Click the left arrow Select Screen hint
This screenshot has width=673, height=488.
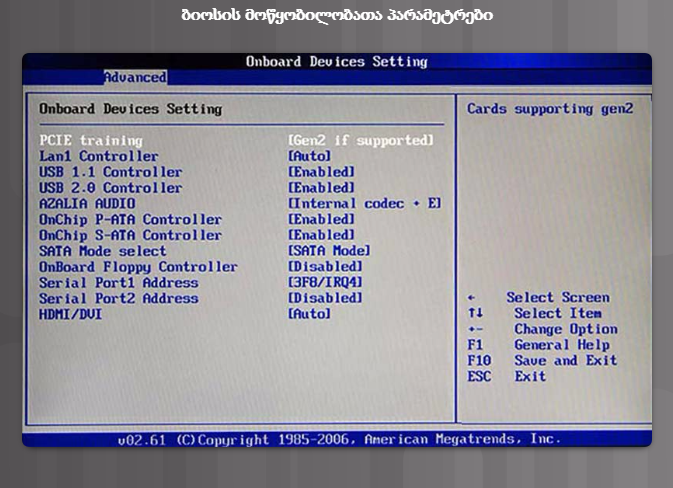538,297
